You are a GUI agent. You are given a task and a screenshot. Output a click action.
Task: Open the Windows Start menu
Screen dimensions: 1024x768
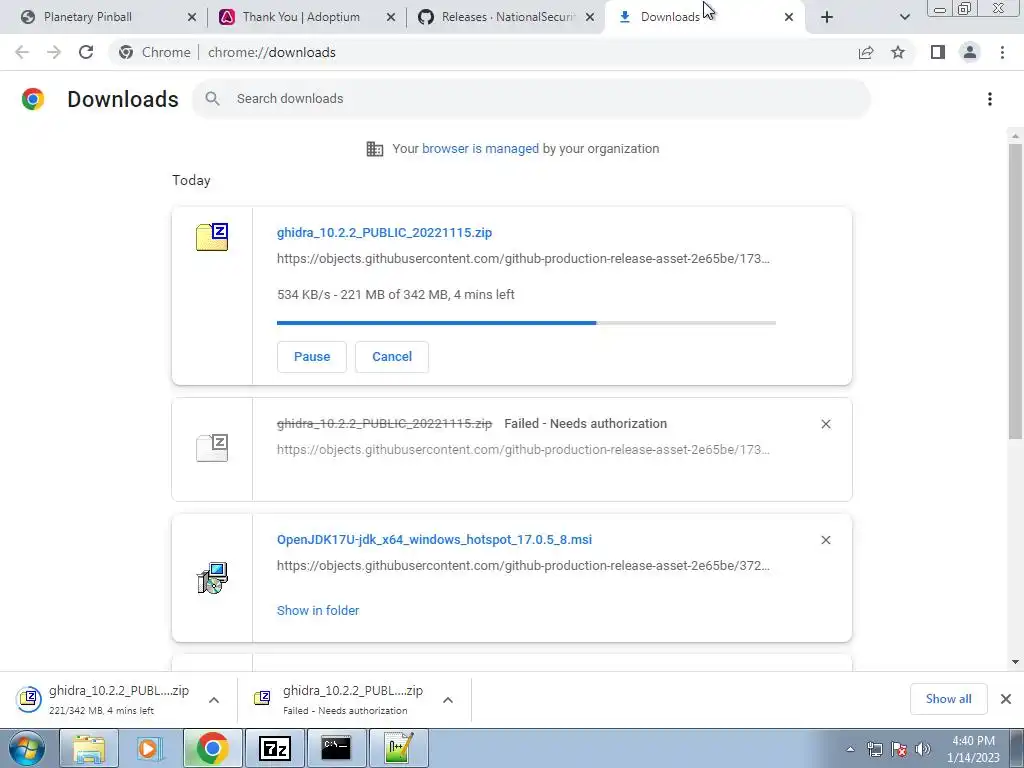[26, 748]
